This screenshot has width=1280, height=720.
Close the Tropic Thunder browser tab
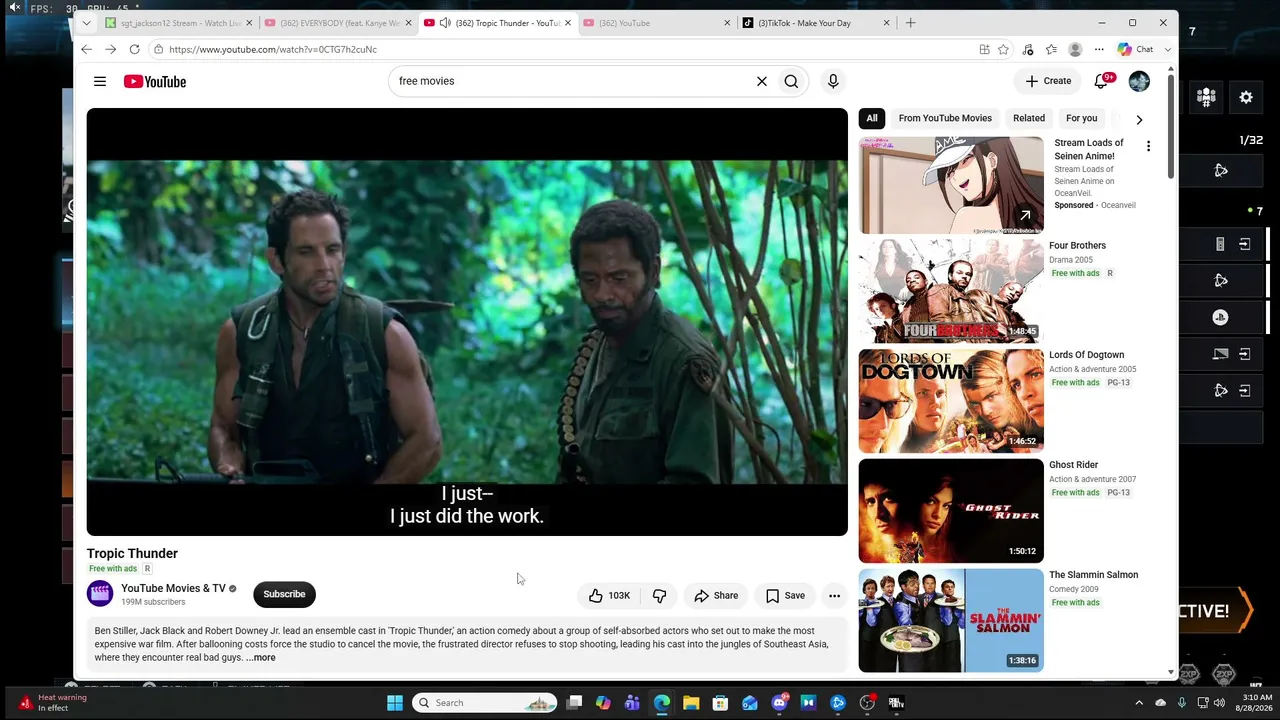point(568,23)
